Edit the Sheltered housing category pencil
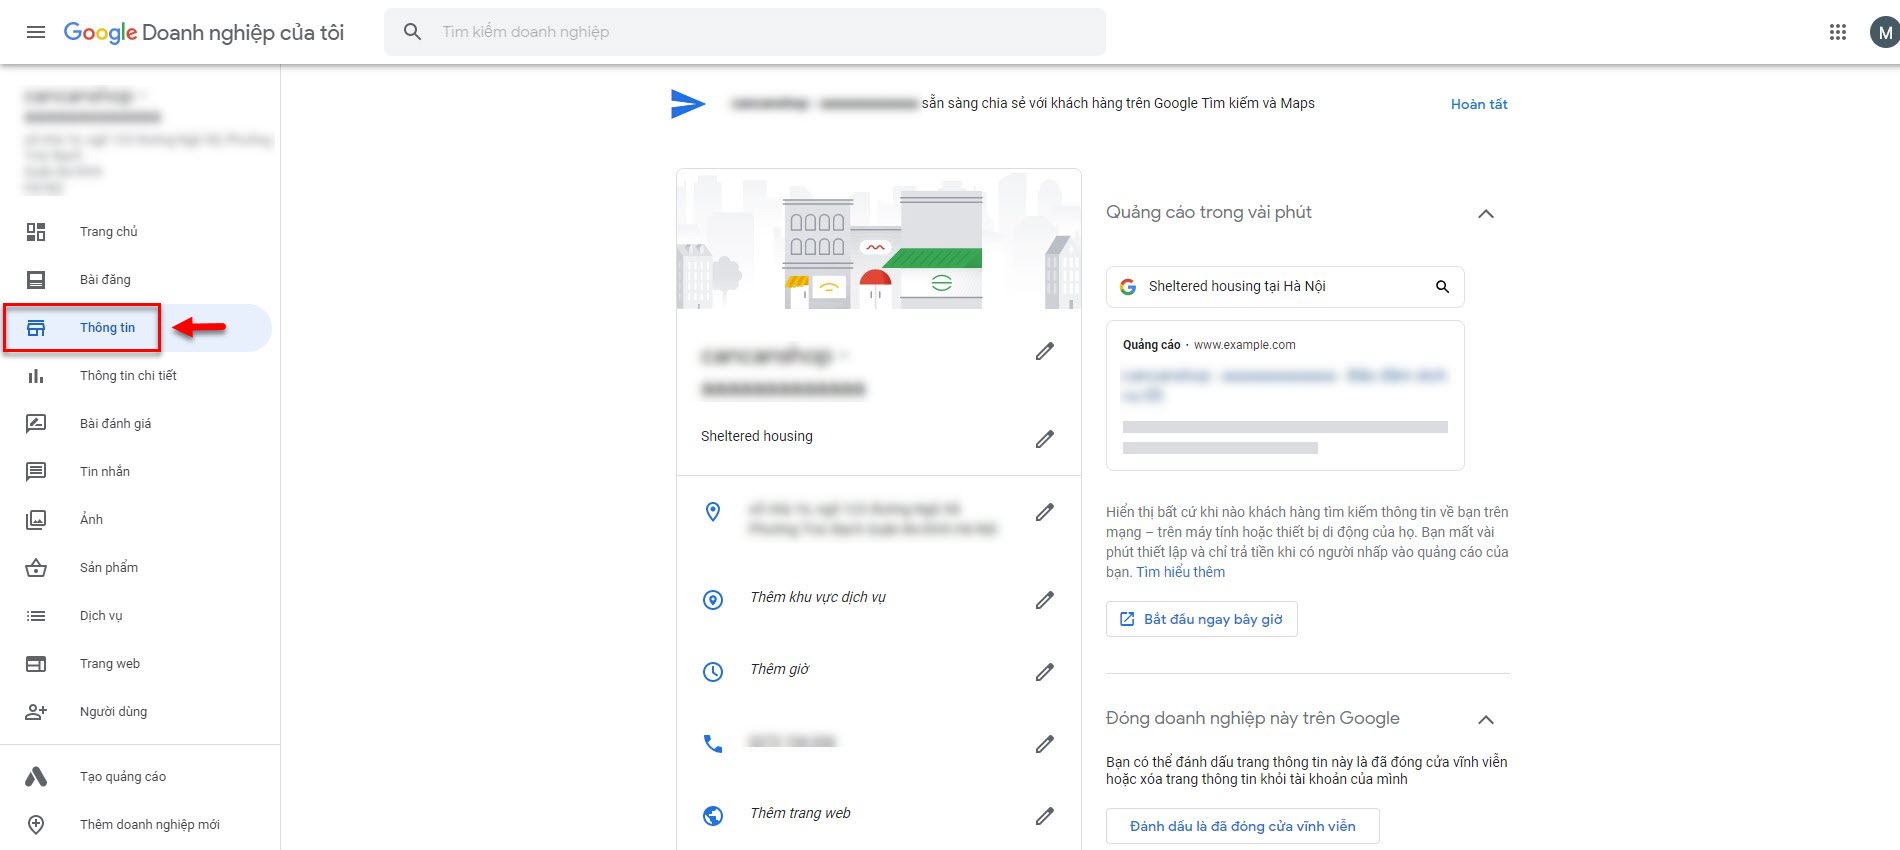 (x=1044, y=439)
